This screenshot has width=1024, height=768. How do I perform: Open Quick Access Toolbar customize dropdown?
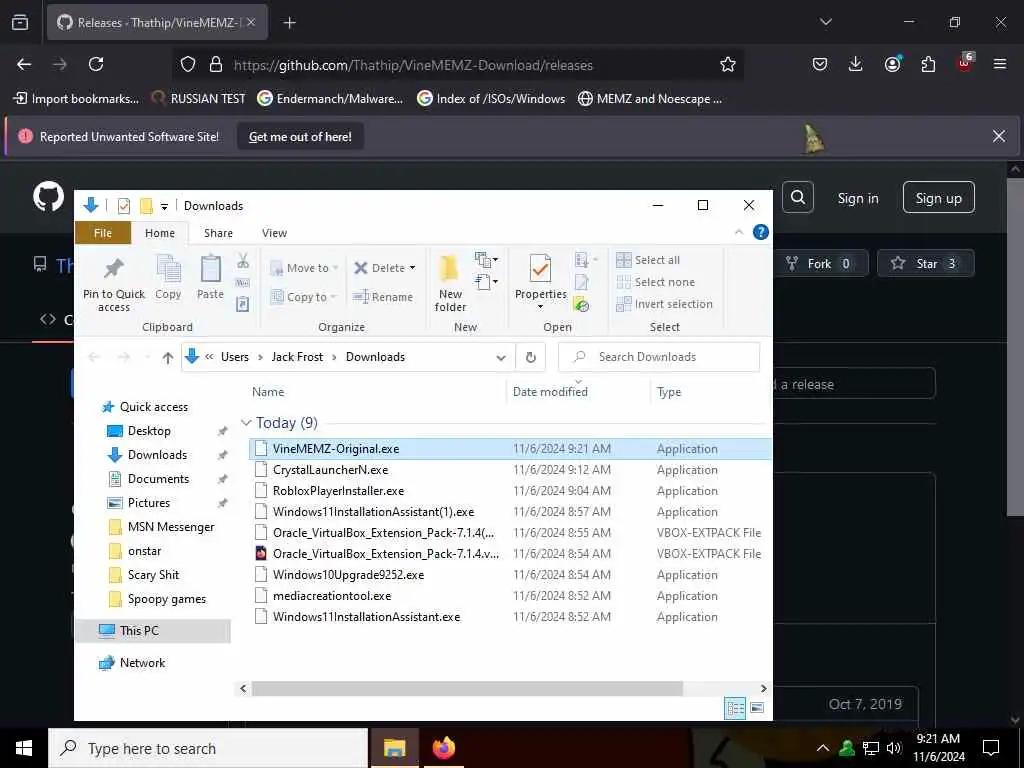point(165,206)
